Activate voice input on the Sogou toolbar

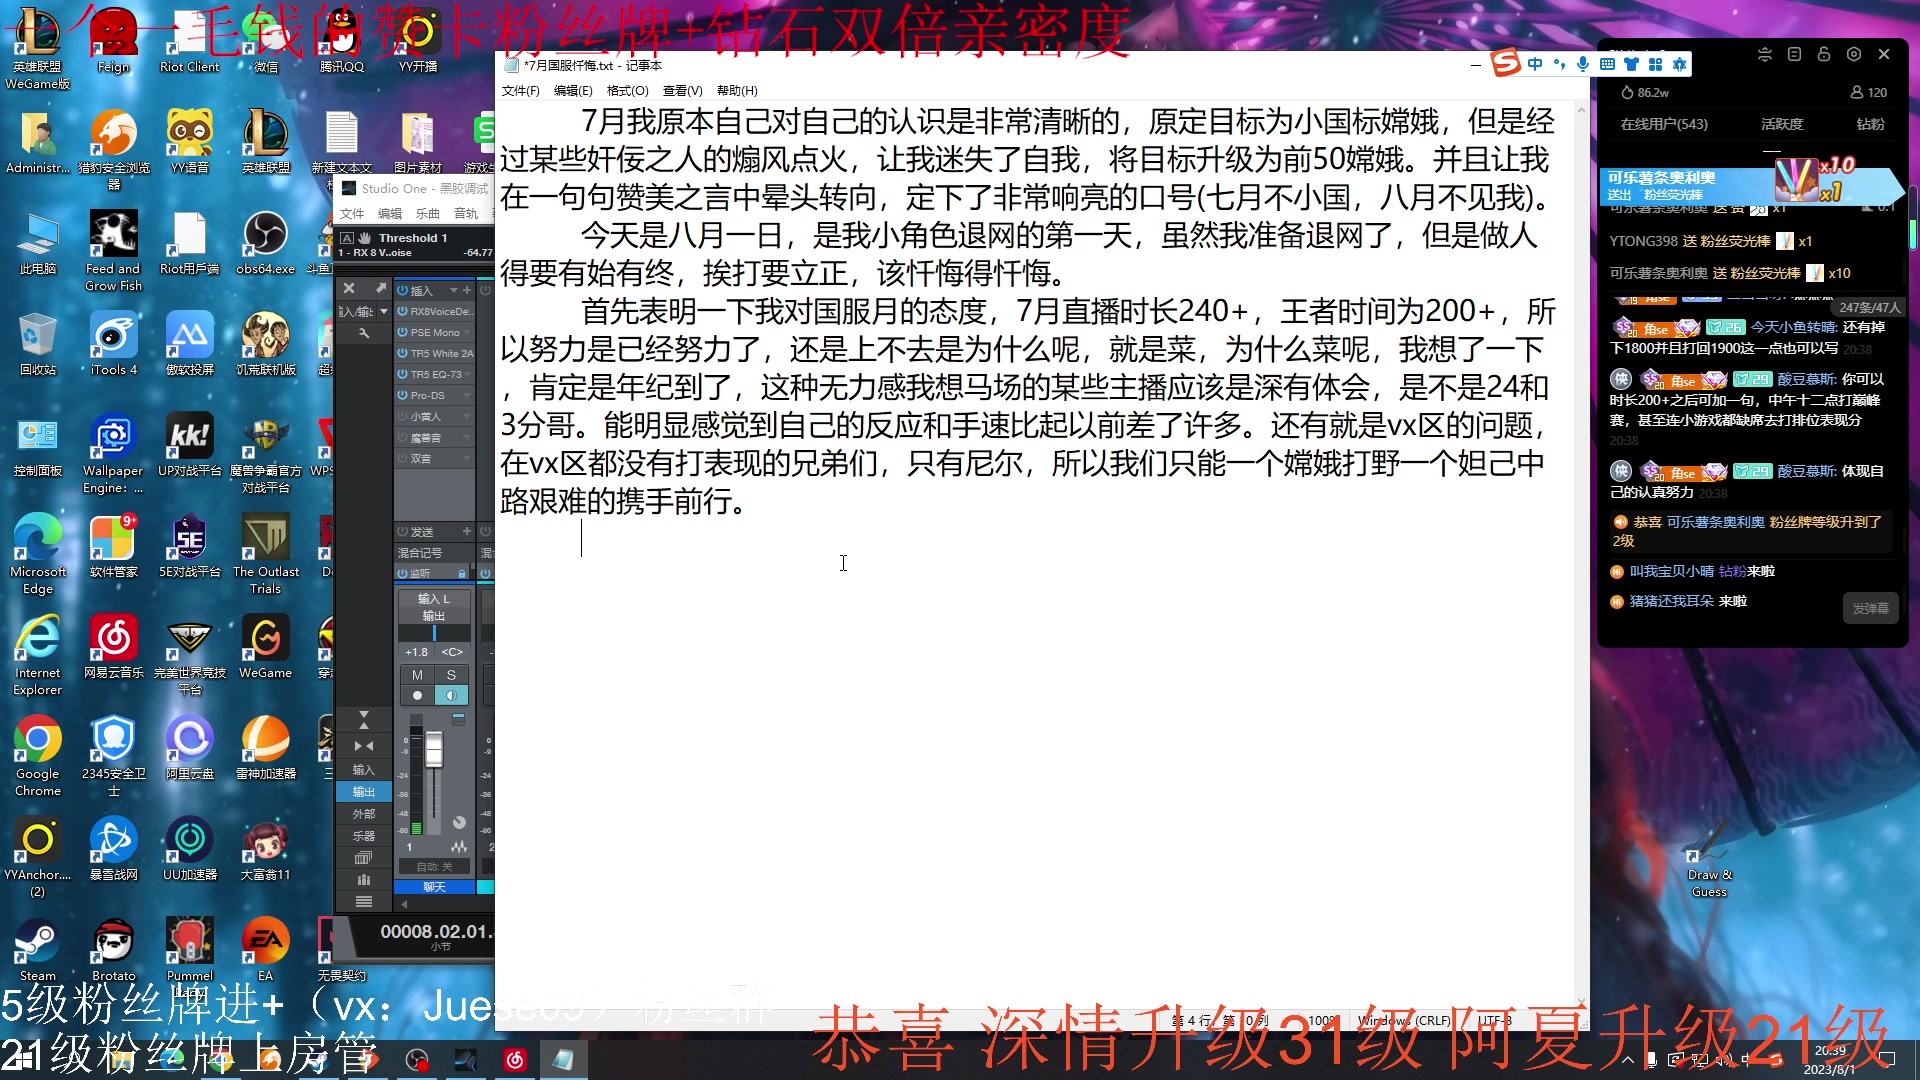point(1583,64)
